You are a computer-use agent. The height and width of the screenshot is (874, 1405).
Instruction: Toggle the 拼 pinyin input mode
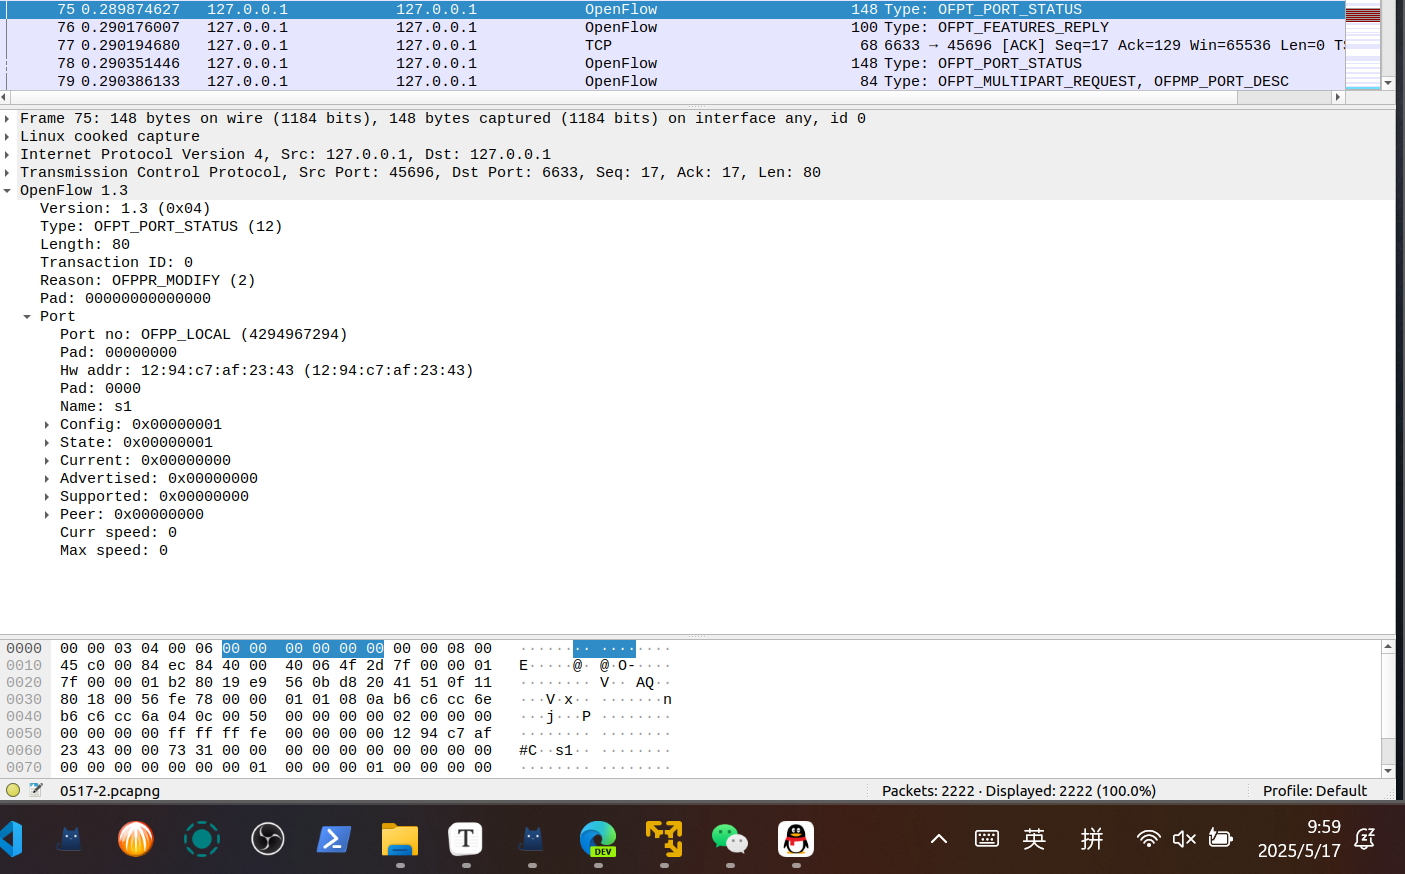[1091, 838]
